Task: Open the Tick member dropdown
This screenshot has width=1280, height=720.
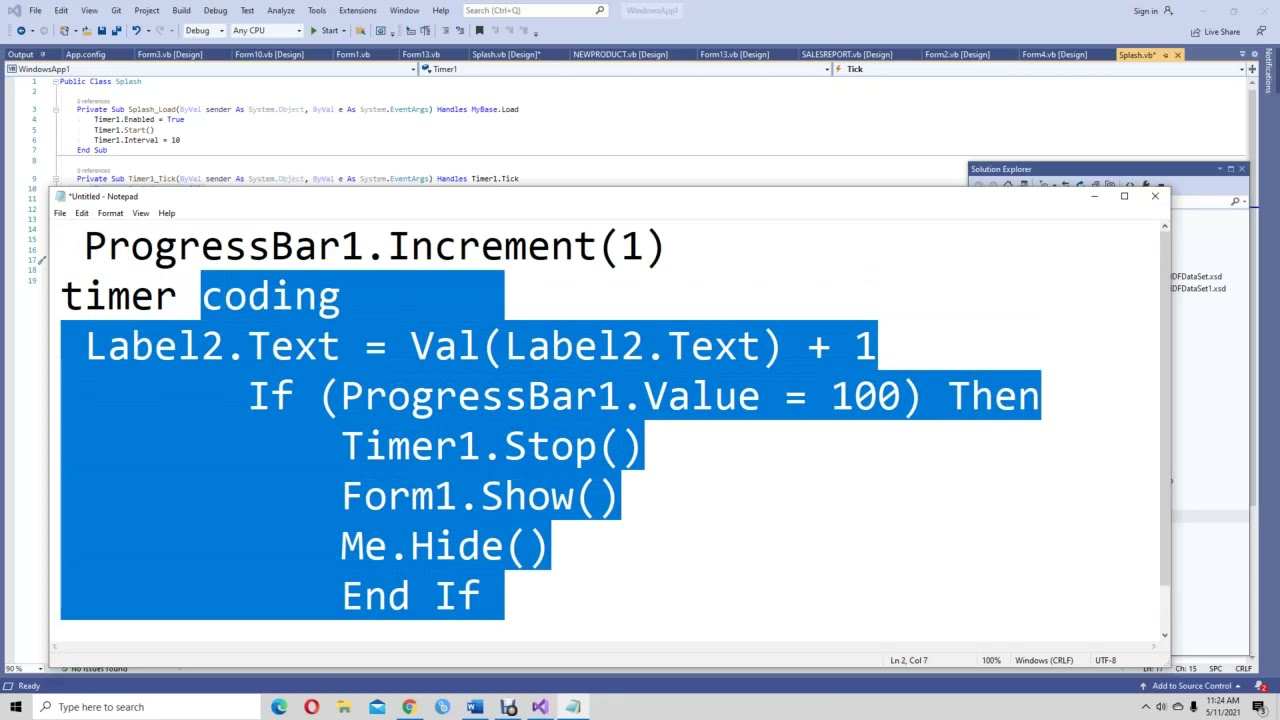Action: point(1040,69)
